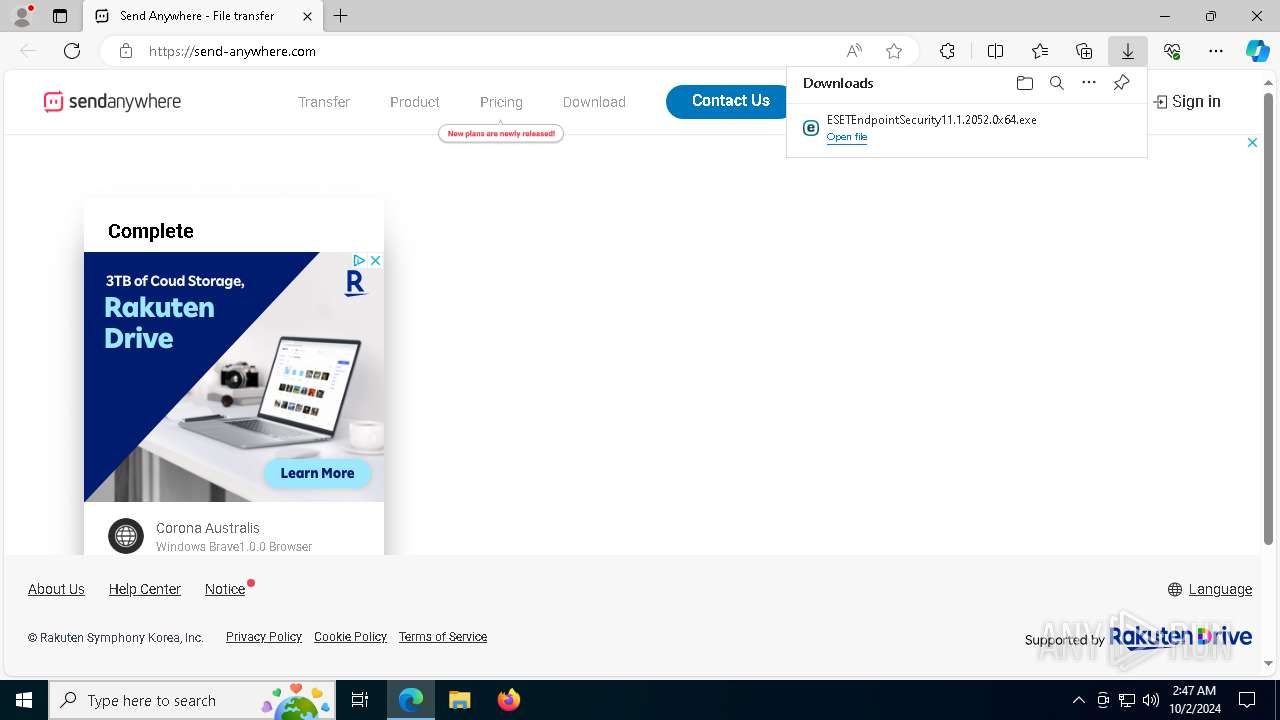This screenshot has width=1280, height=720.
Task: Open Edge Settings and more menu
Action: click(1216, 51)
